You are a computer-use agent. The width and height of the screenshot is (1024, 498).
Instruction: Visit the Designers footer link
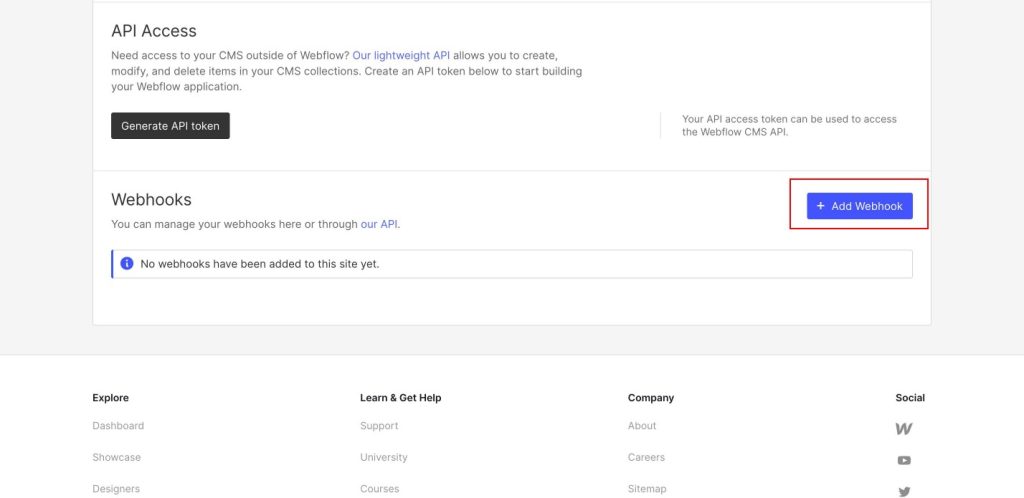(x=116, y=488)
